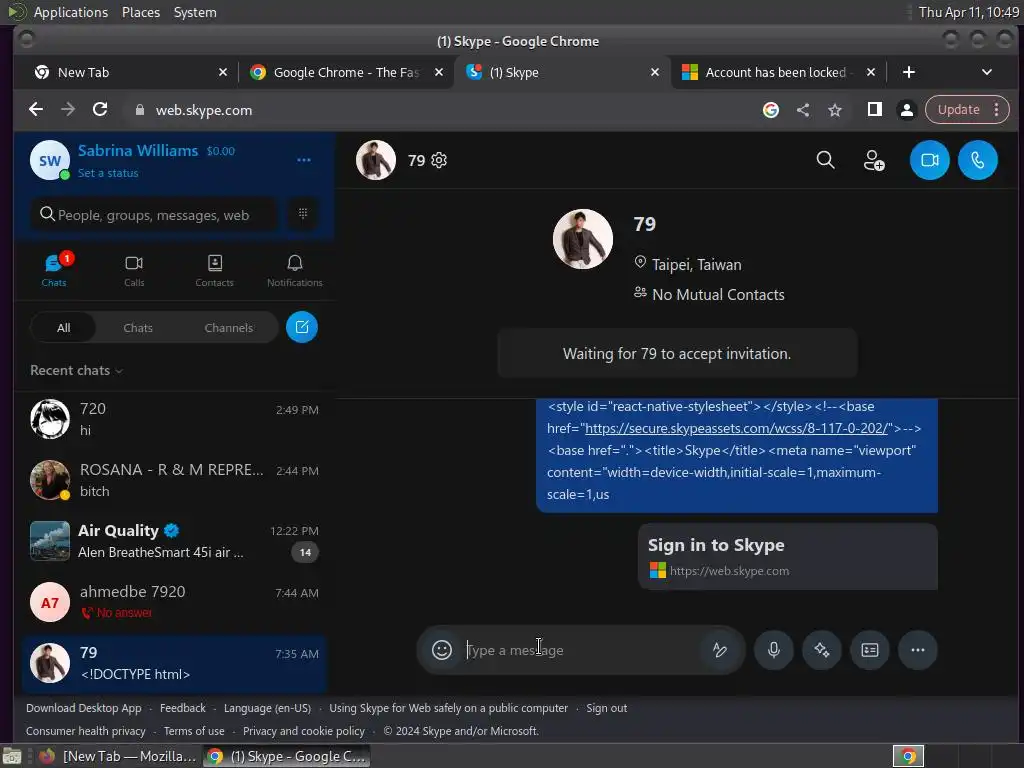Share this page from address bar
1024x768 pixels.
coord(803,110)
